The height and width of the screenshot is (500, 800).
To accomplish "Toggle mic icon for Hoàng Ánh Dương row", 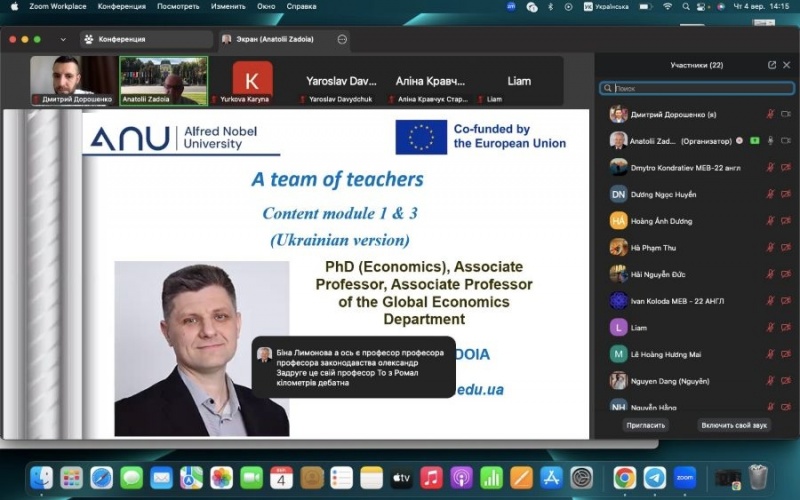I will (770, 221).
